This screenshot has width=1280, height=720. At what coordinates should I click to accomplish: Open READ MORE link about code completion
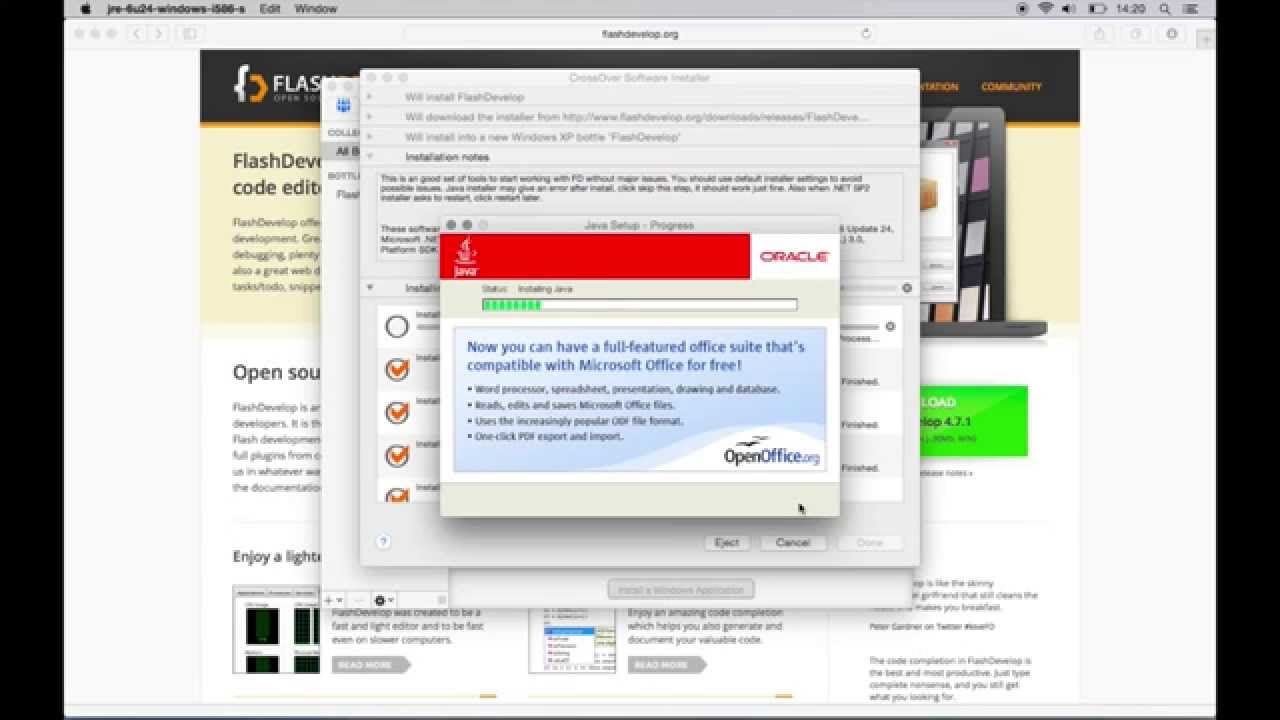(667, 664)
